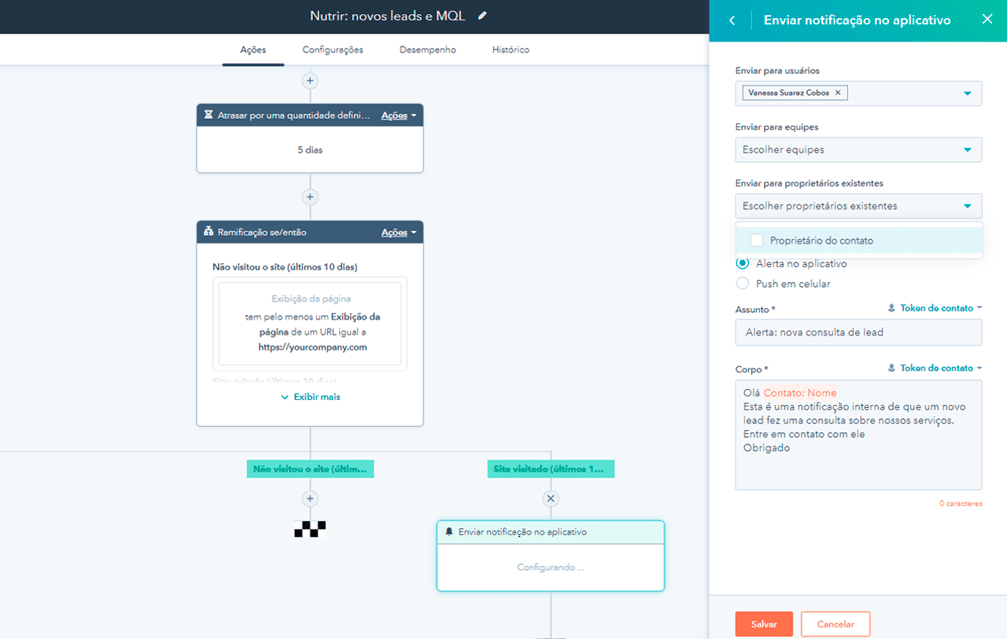1007x639 pixels.
Task: Click the back arrow in notification panel header
Action: (x=732, y=20)
